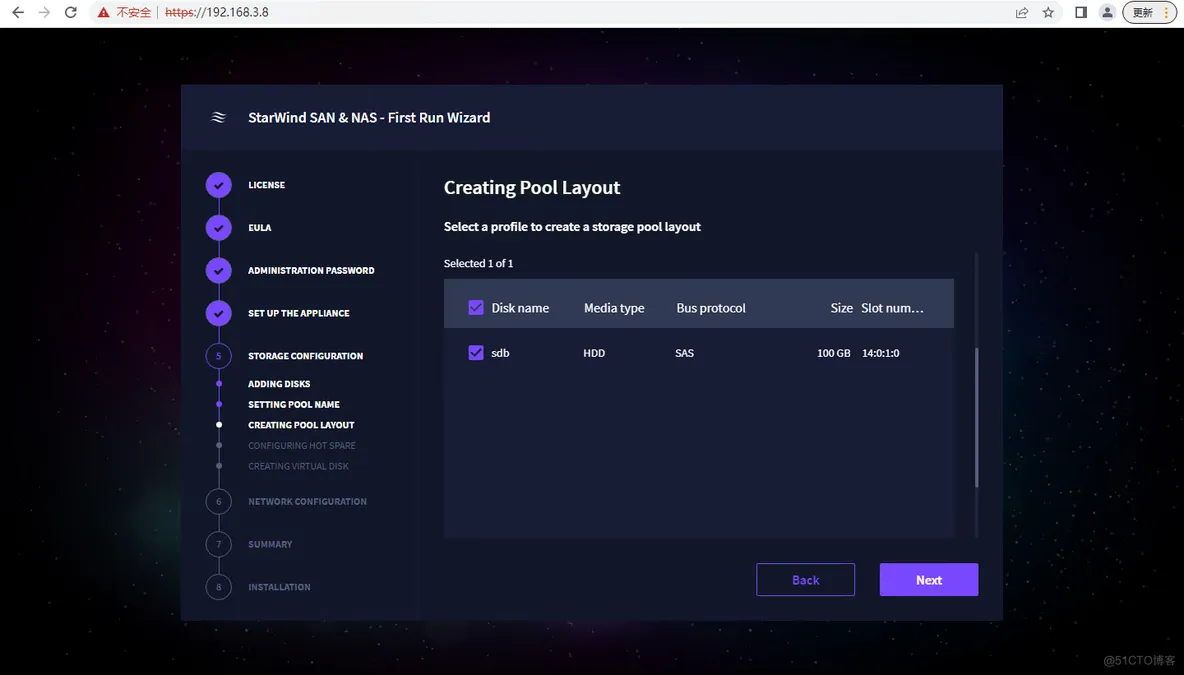Select the Adding Disks substep
This screenshot has width=1184, height=675.
tap(279, 384)
